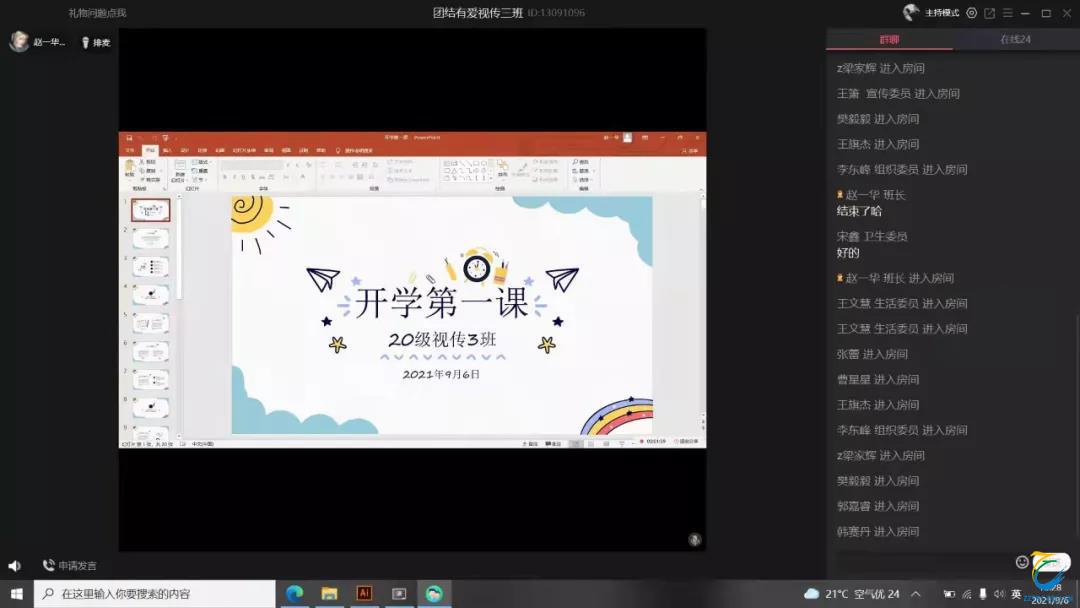Click the Windows Start button
Viewport: 1080px width, 608px height.
pos(16,594)
